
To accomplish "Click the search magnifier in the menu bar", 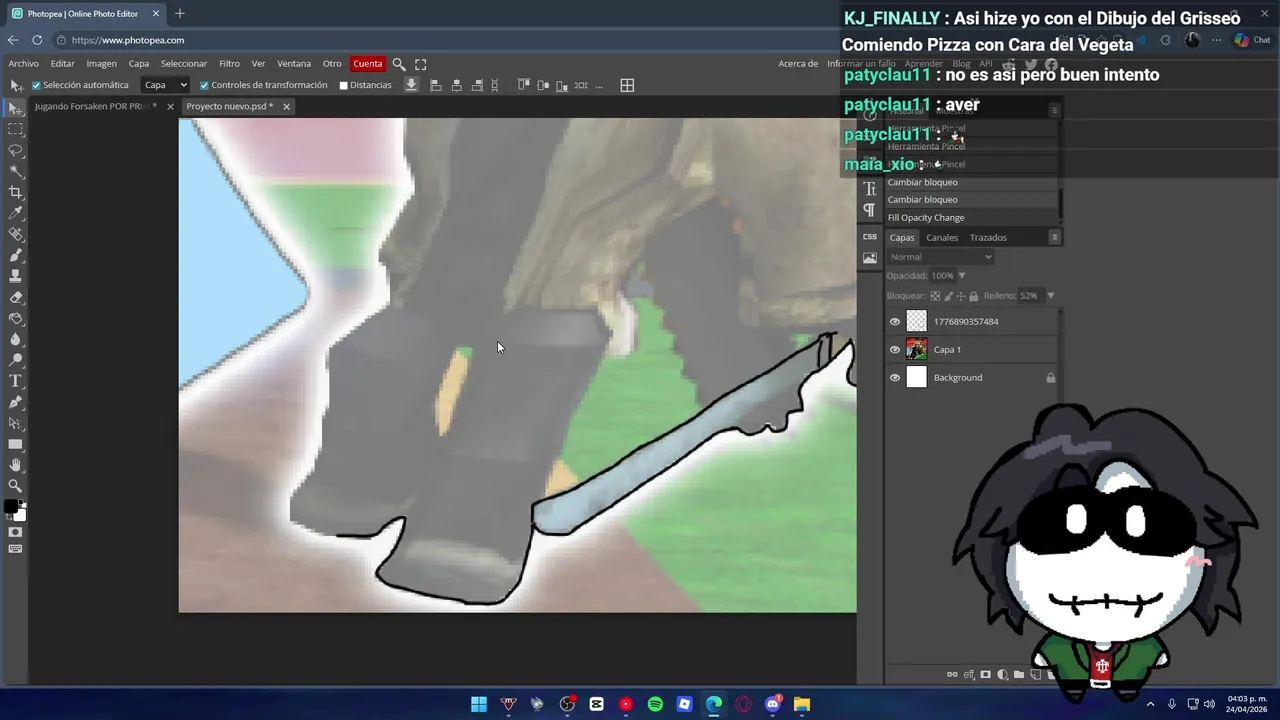I will click(398, 64).
